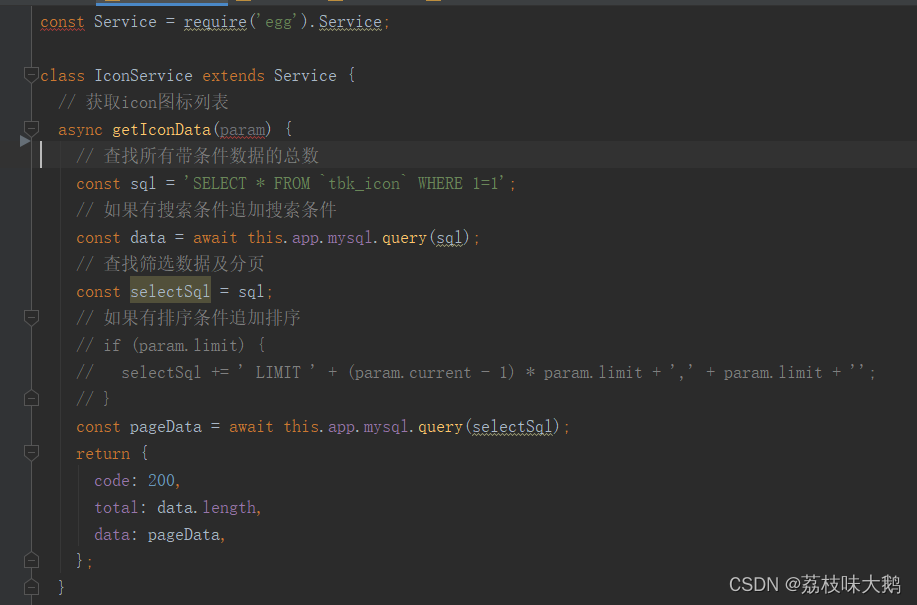Screen dimensions: 917x605
Task: Collapse the getIconData method fold arrow
Action: 31,128
